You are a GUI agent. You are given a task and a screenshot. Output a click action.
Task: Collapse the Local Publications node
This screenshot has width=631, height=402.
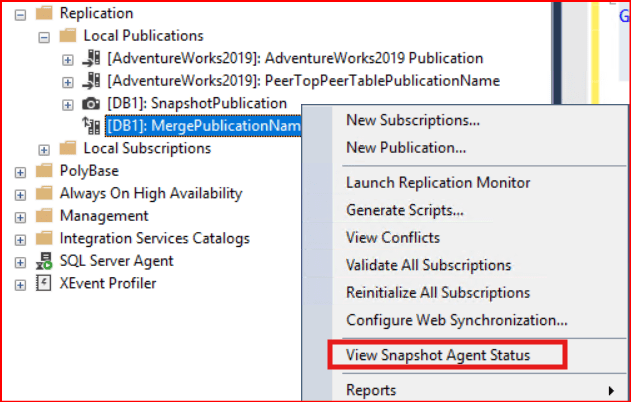(44, 37)
